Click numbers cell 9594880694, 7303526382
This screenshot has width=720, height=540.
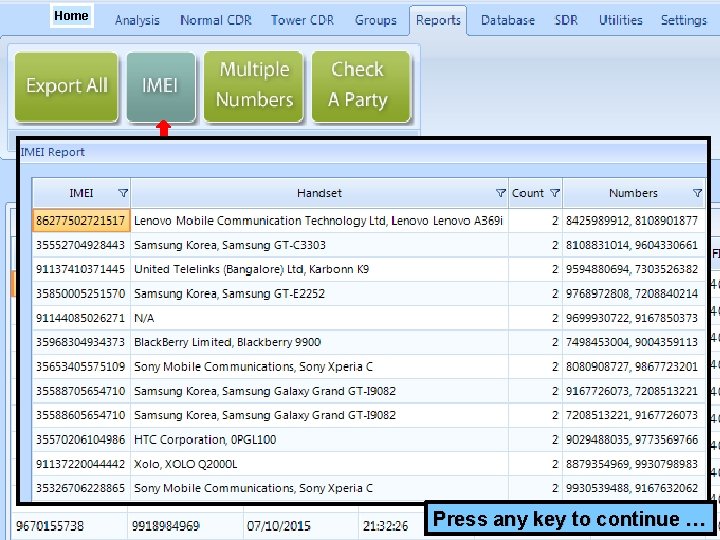tap(634, 269)
